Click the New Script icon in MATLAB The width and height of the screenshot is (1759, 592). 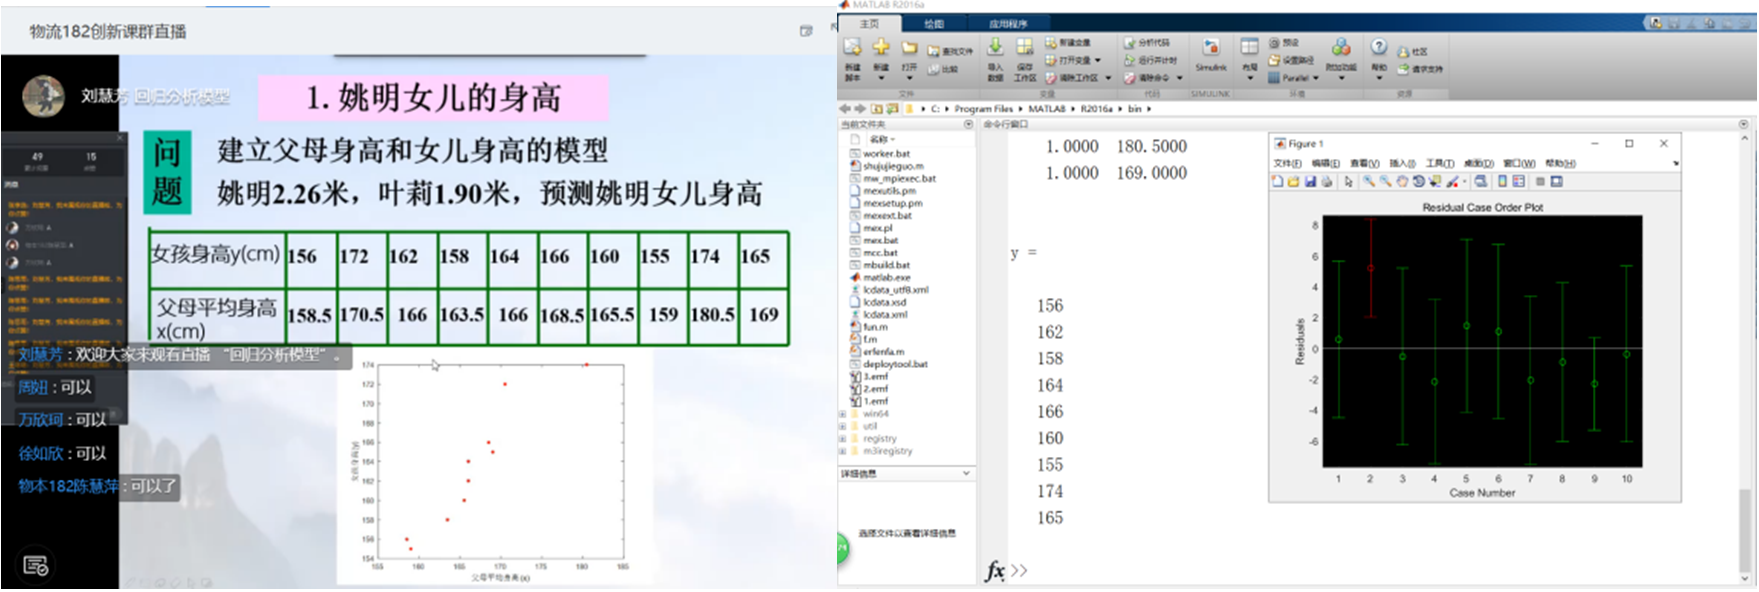(x=852, y=49)
